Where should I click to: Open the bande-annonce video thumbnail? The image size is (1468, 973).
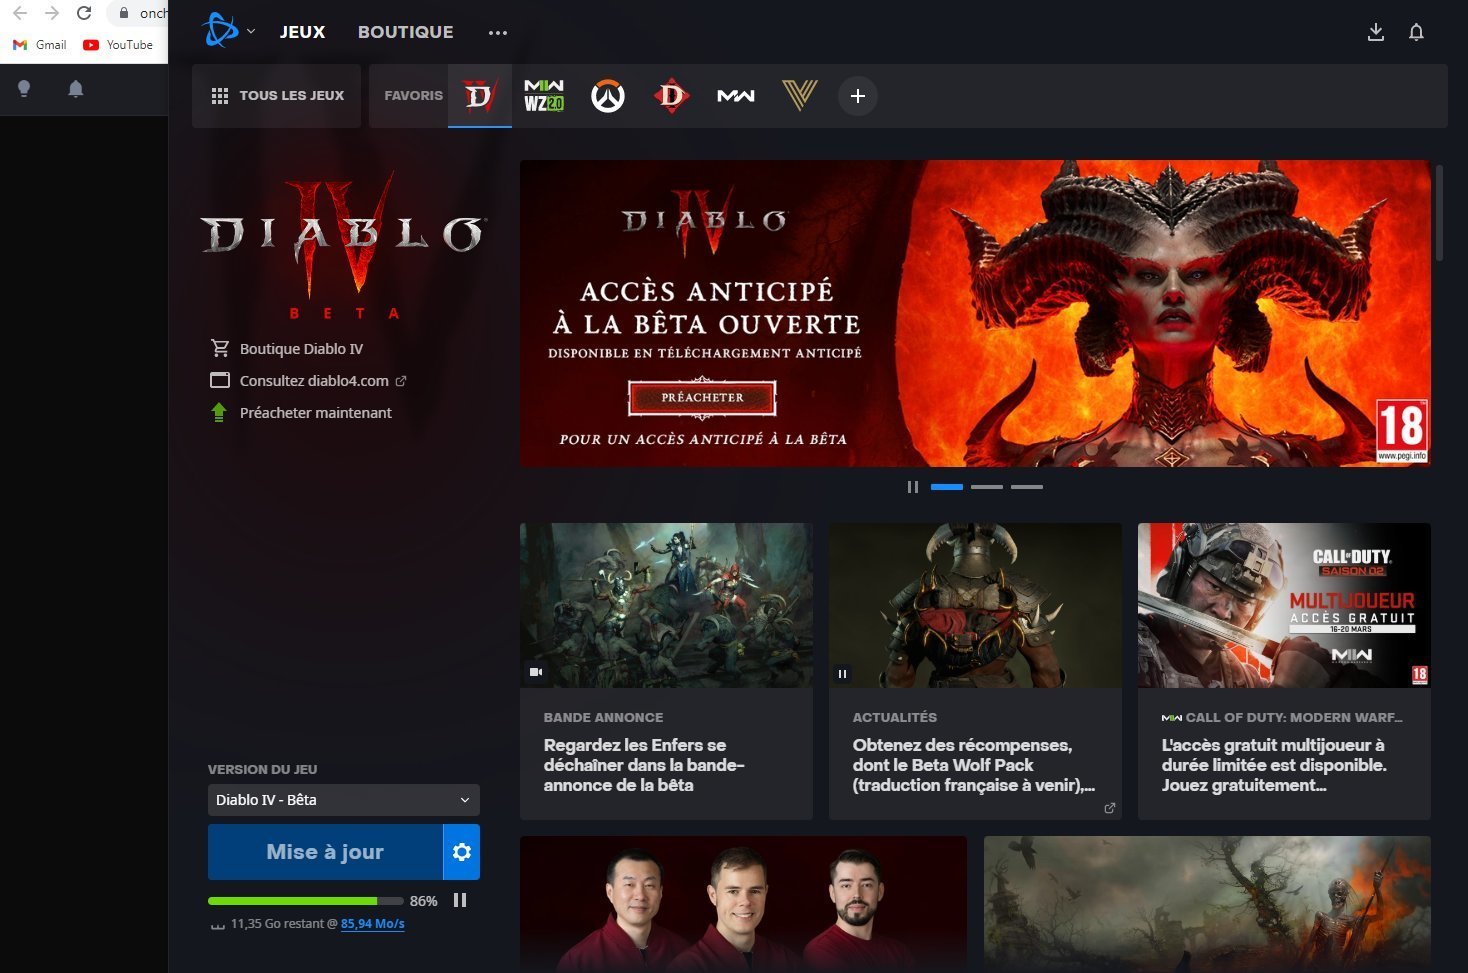point(666,605)
